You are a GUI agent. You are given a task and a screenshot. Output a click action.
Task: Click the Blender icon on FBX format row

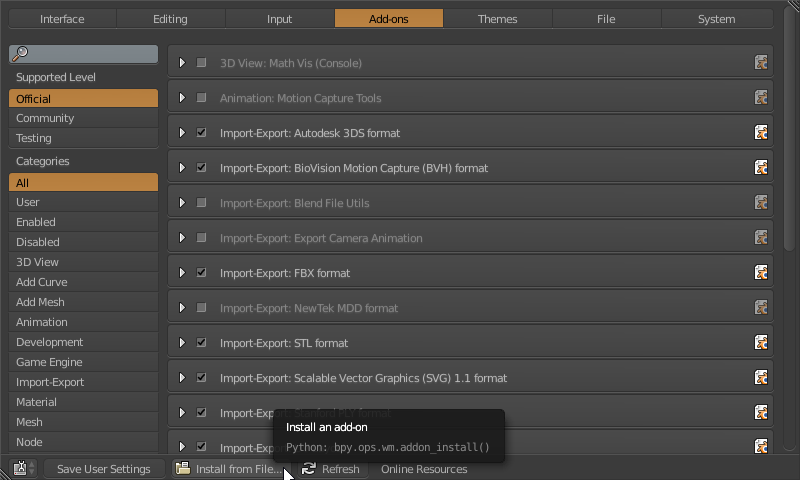(761, 272)
